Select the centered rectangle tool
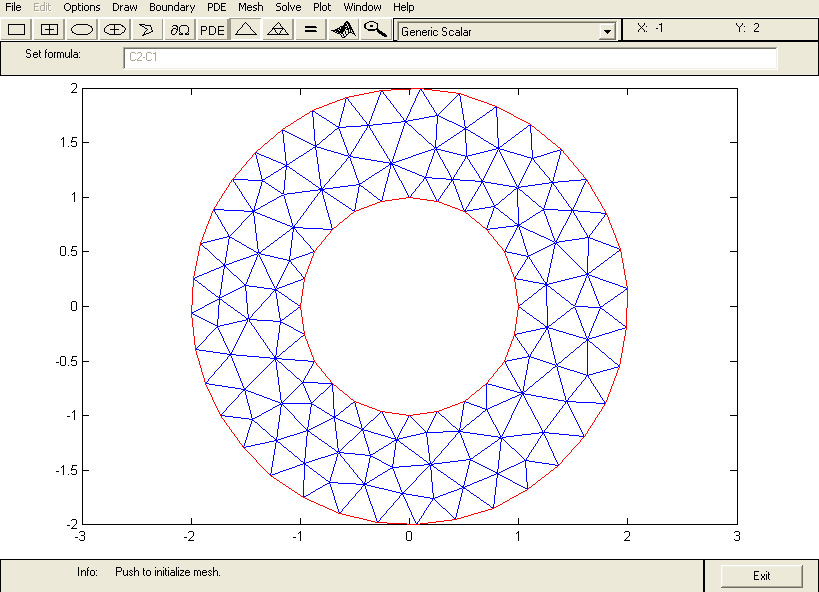Screen dimensions: 819x592 [x=49, y=30]
